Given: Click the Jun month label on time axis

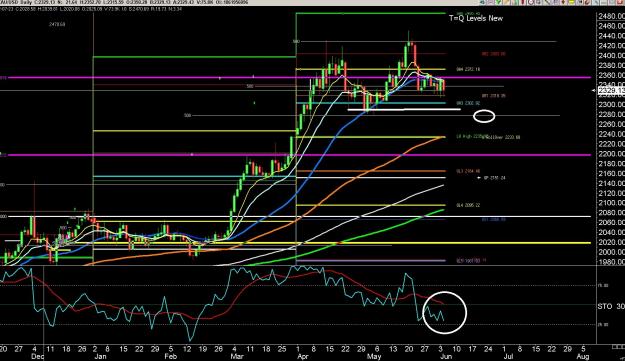Looking at the screenshot, I should click(446, 356).
